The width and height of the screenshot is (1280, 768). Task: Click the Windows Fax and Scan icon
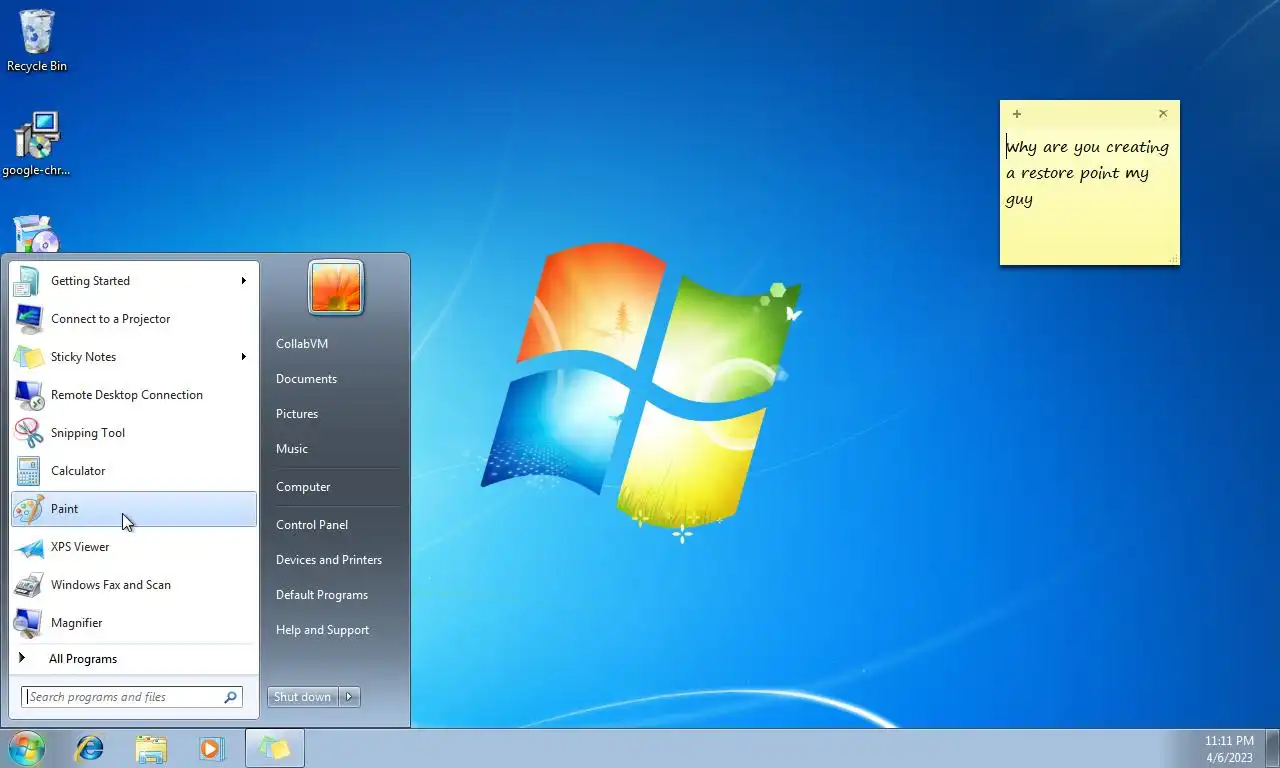tap(28, 585)
